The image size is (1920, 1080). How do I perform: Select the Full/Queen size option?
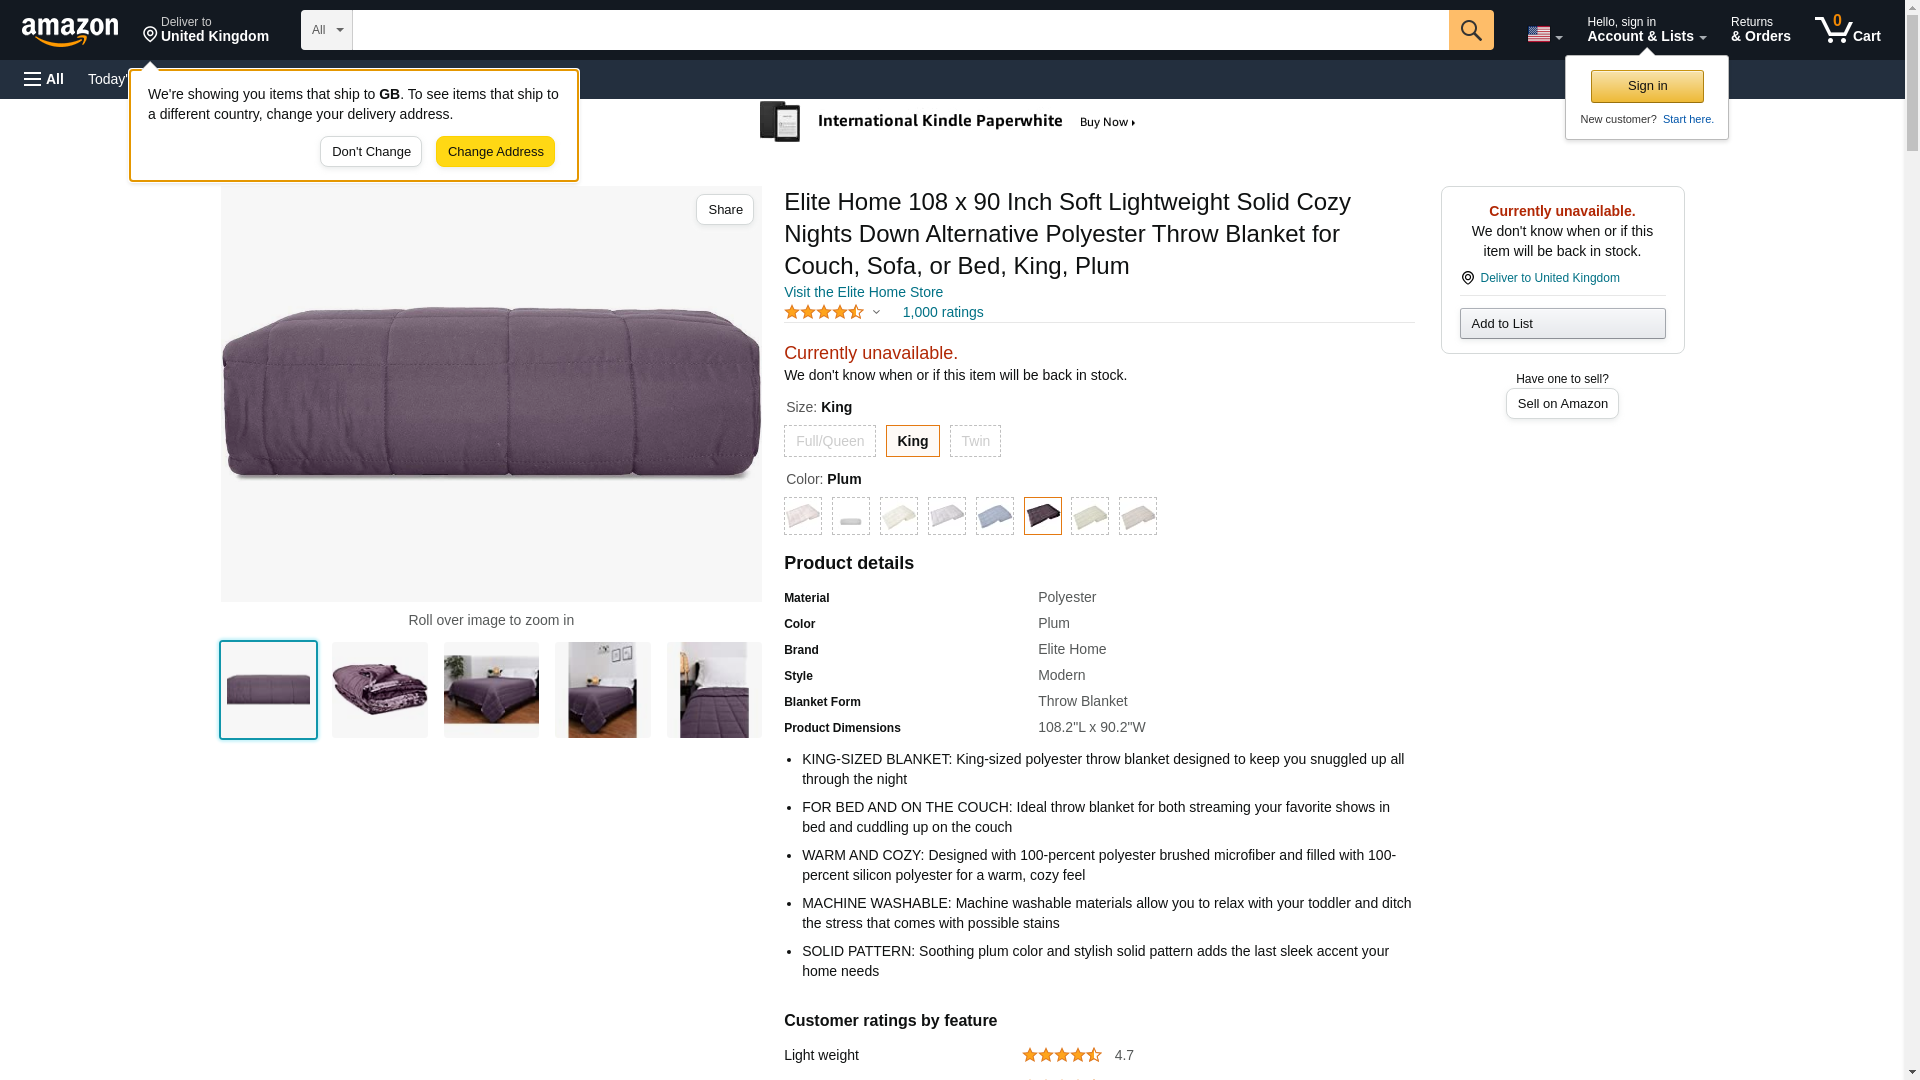point(829,441)
